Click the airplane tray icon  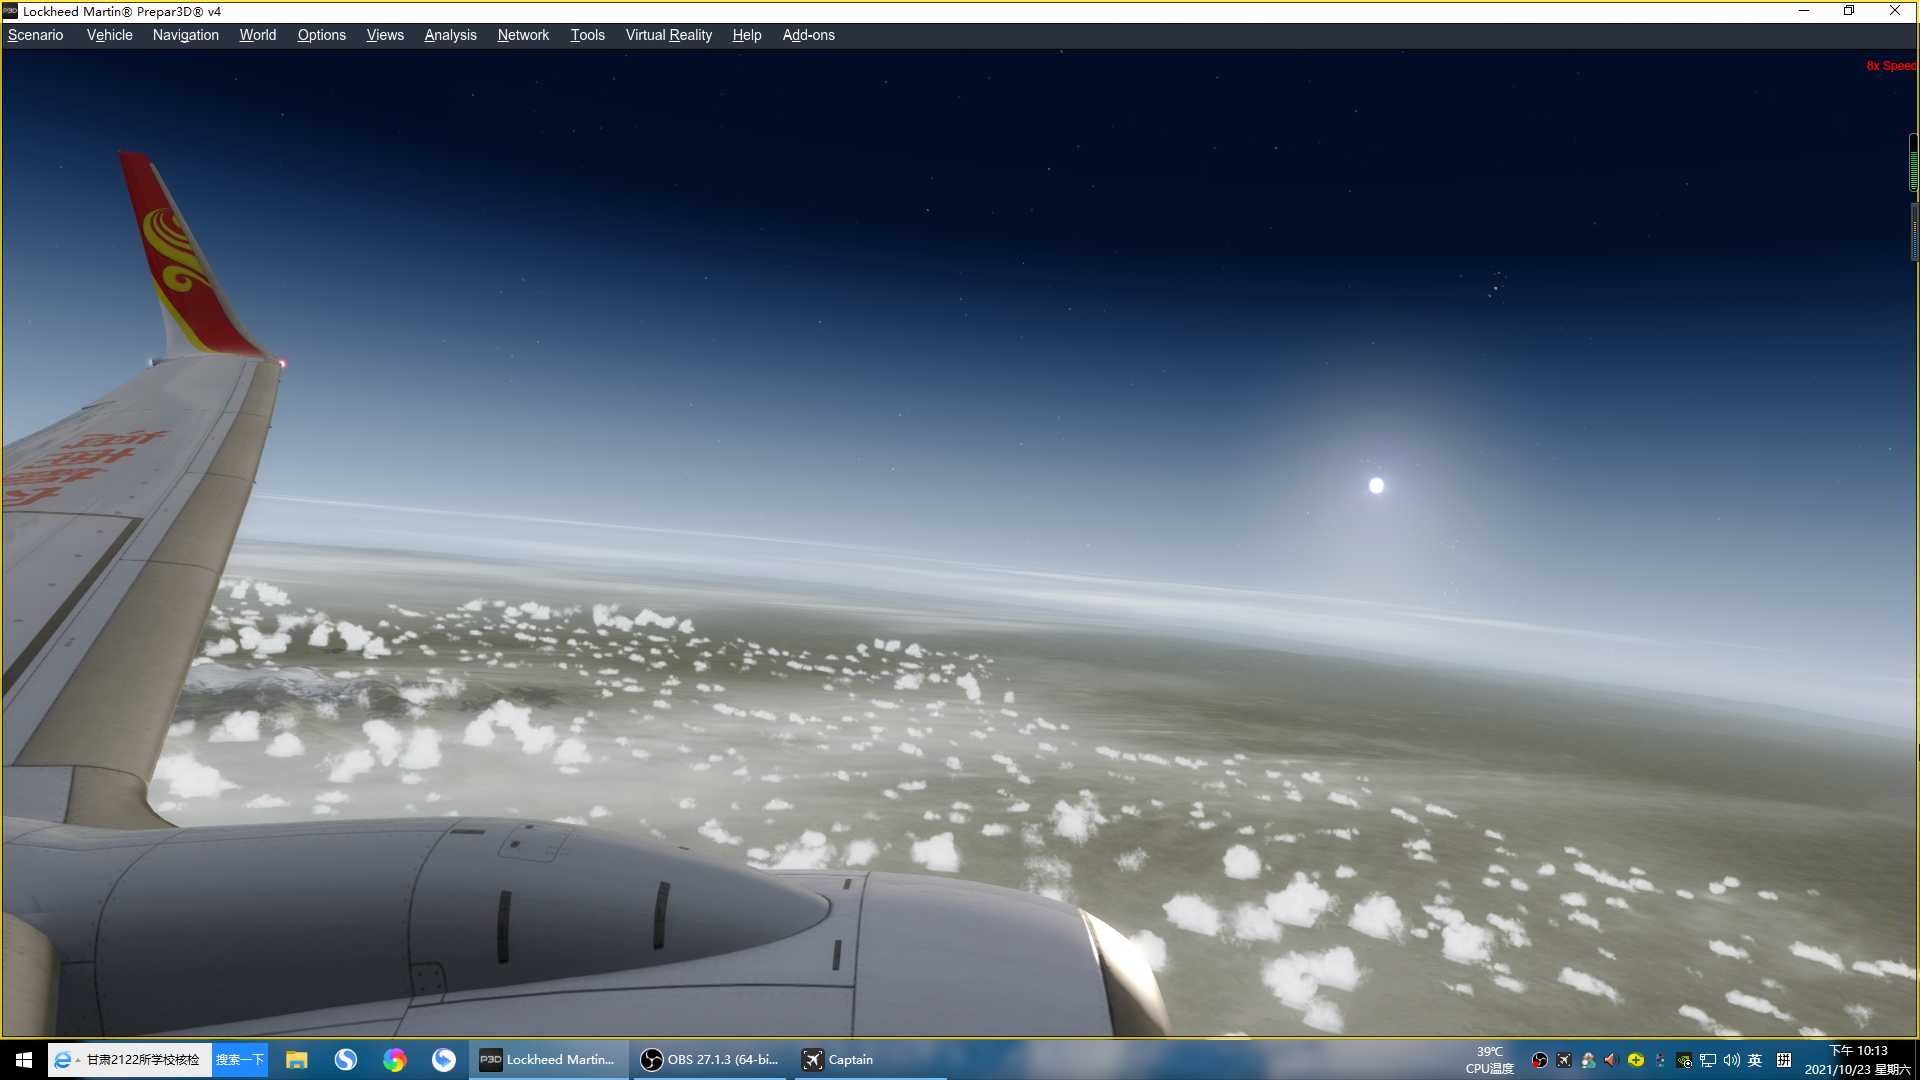pos(1564,1060)
